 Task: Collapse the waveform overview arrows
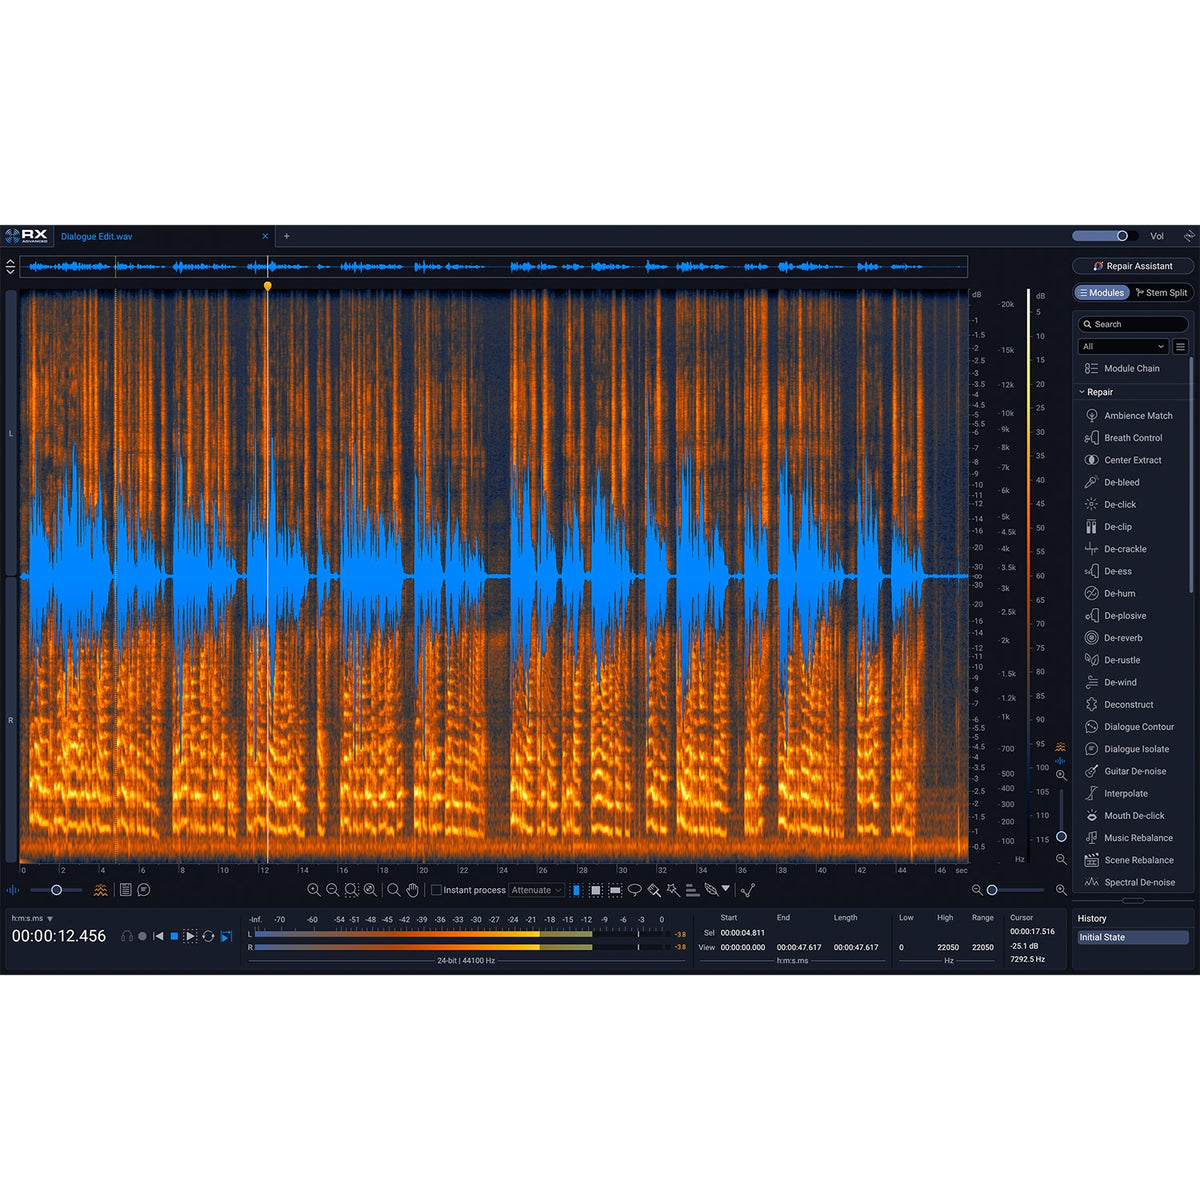tap(10, 267)
